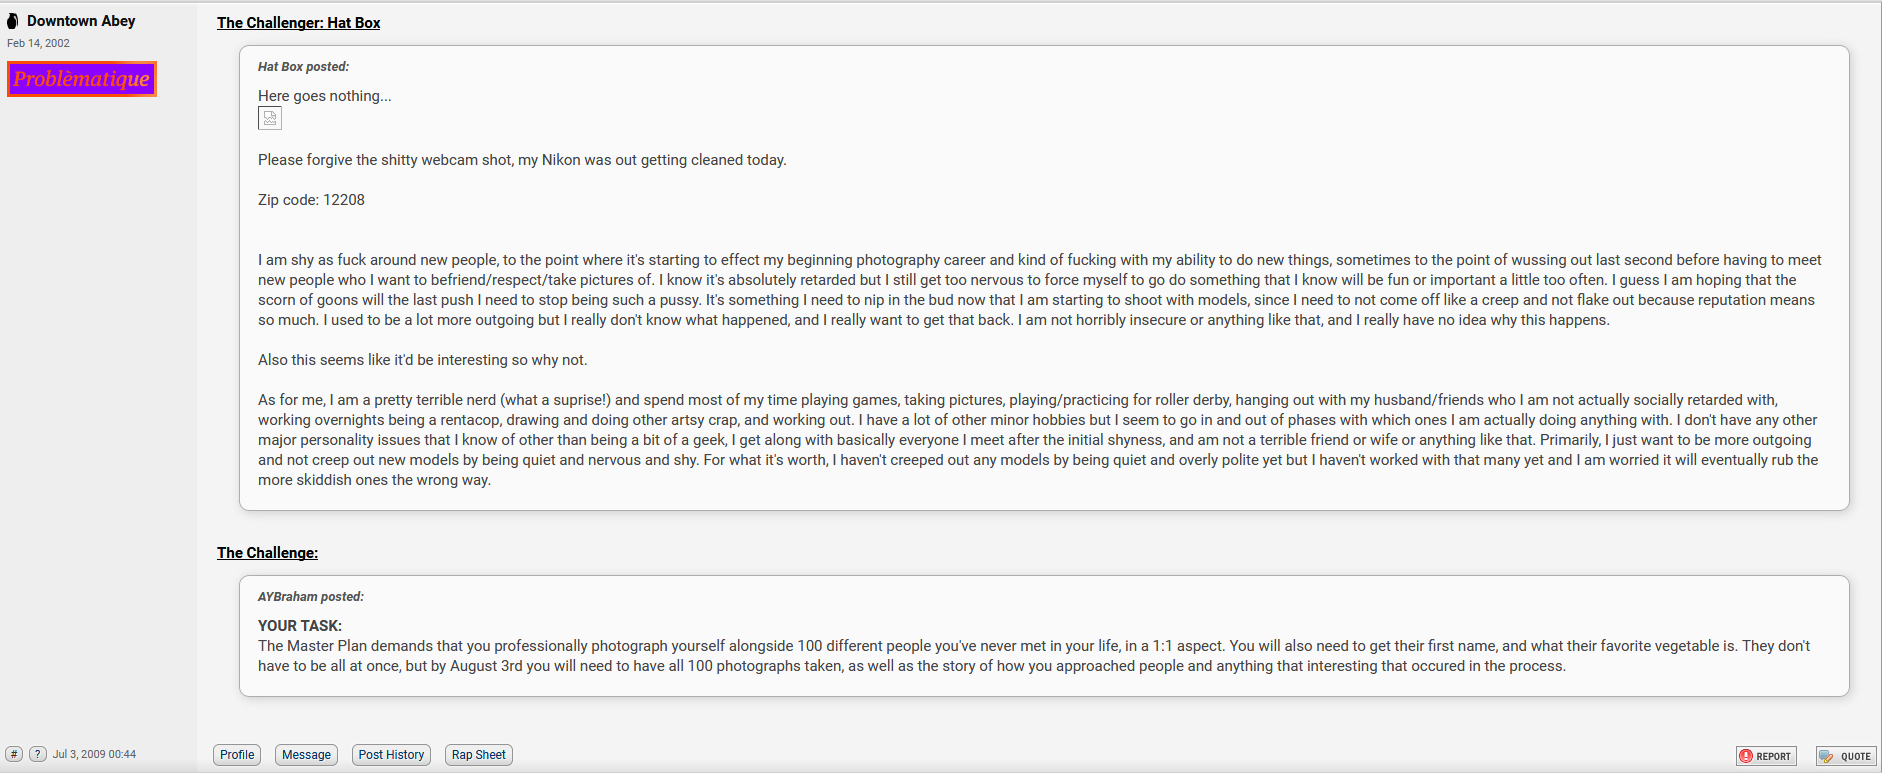Image resolution: width=1882 pixels, height=773 pixels.
Task: Click the username Downtown Abey
Action: click(81, 21)
